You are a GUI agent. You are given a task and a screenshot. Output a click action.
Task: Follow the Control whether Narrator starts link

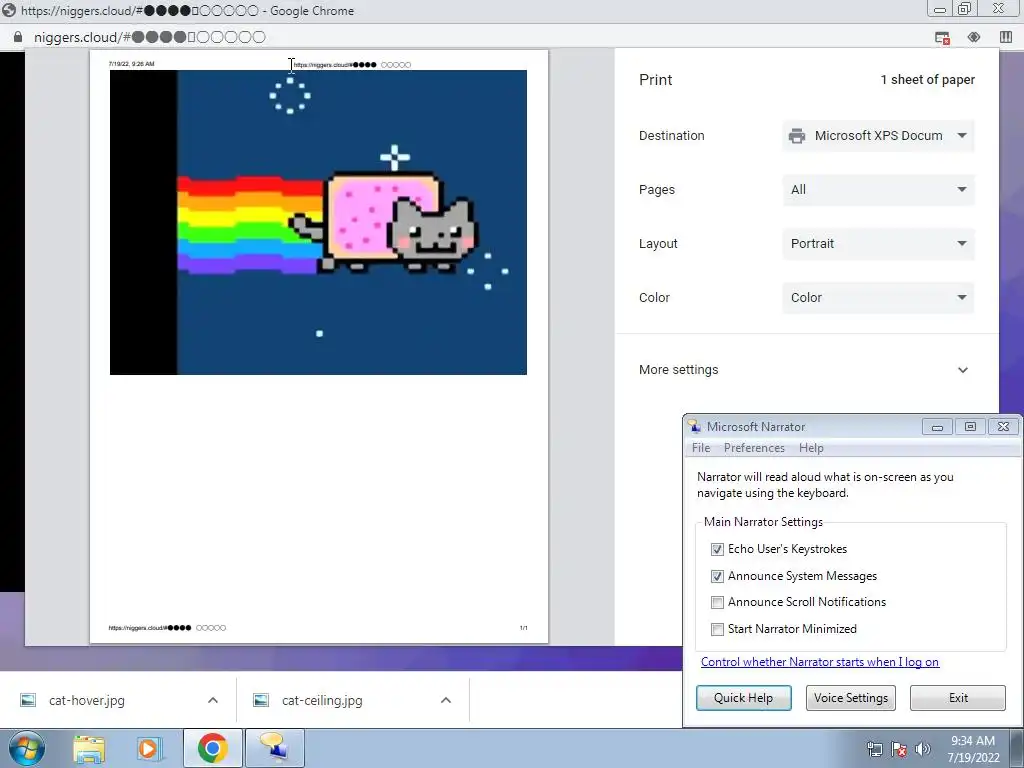[820, 662]
